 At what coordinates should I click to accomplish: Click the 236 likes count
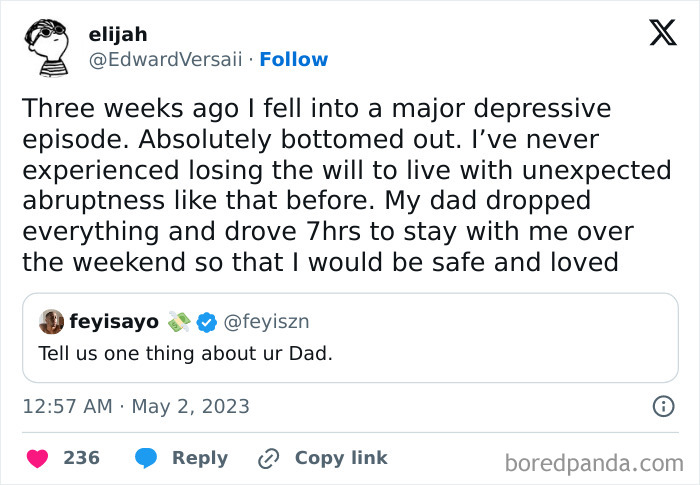[81, 458]
